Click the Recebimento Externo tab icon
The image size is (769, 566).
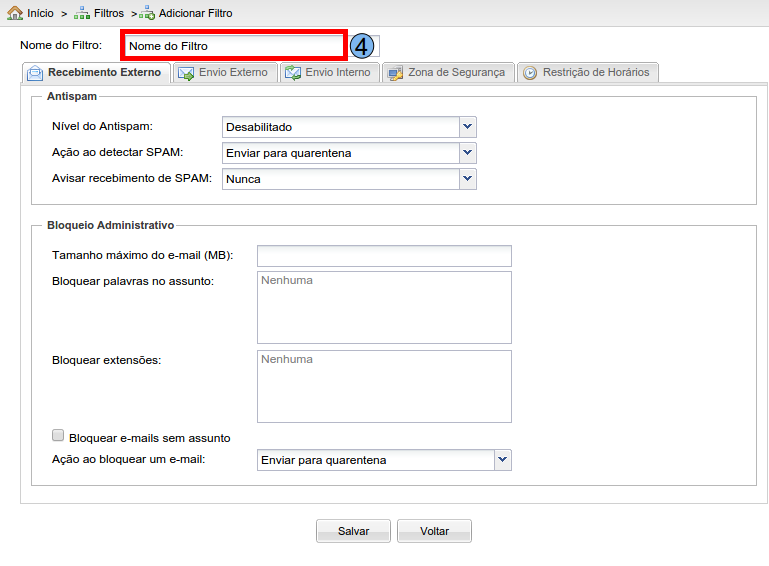tap(35, 73)
